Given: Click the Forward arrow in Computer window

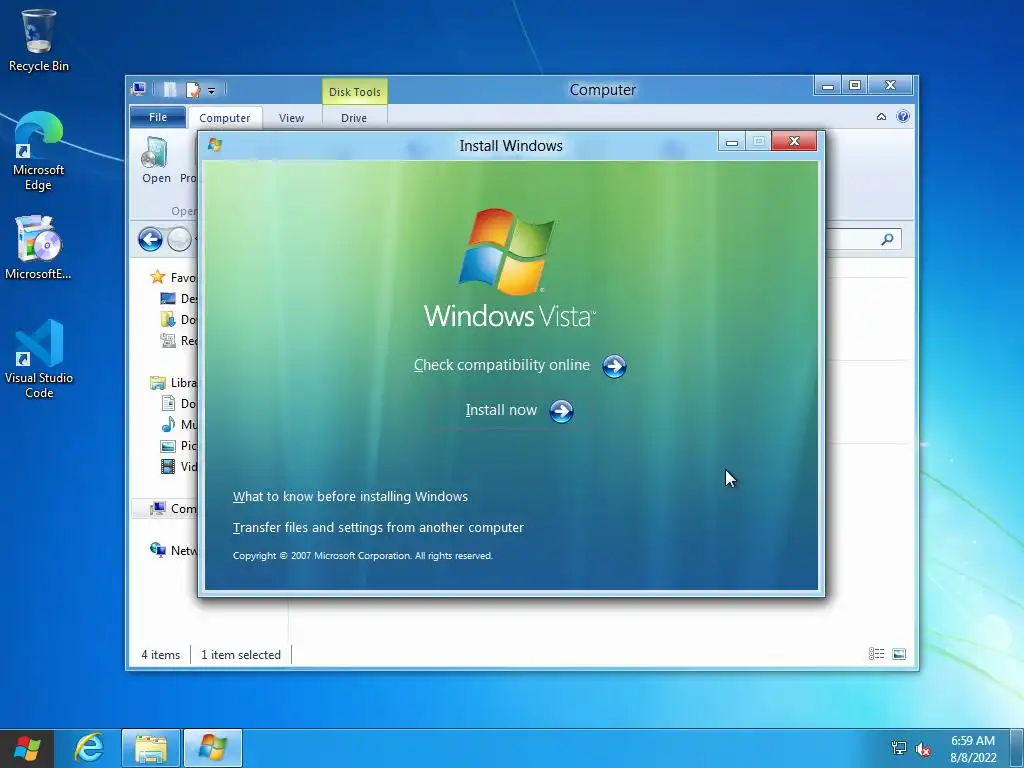Looking at the screenshot, I should tap(179, 240).
